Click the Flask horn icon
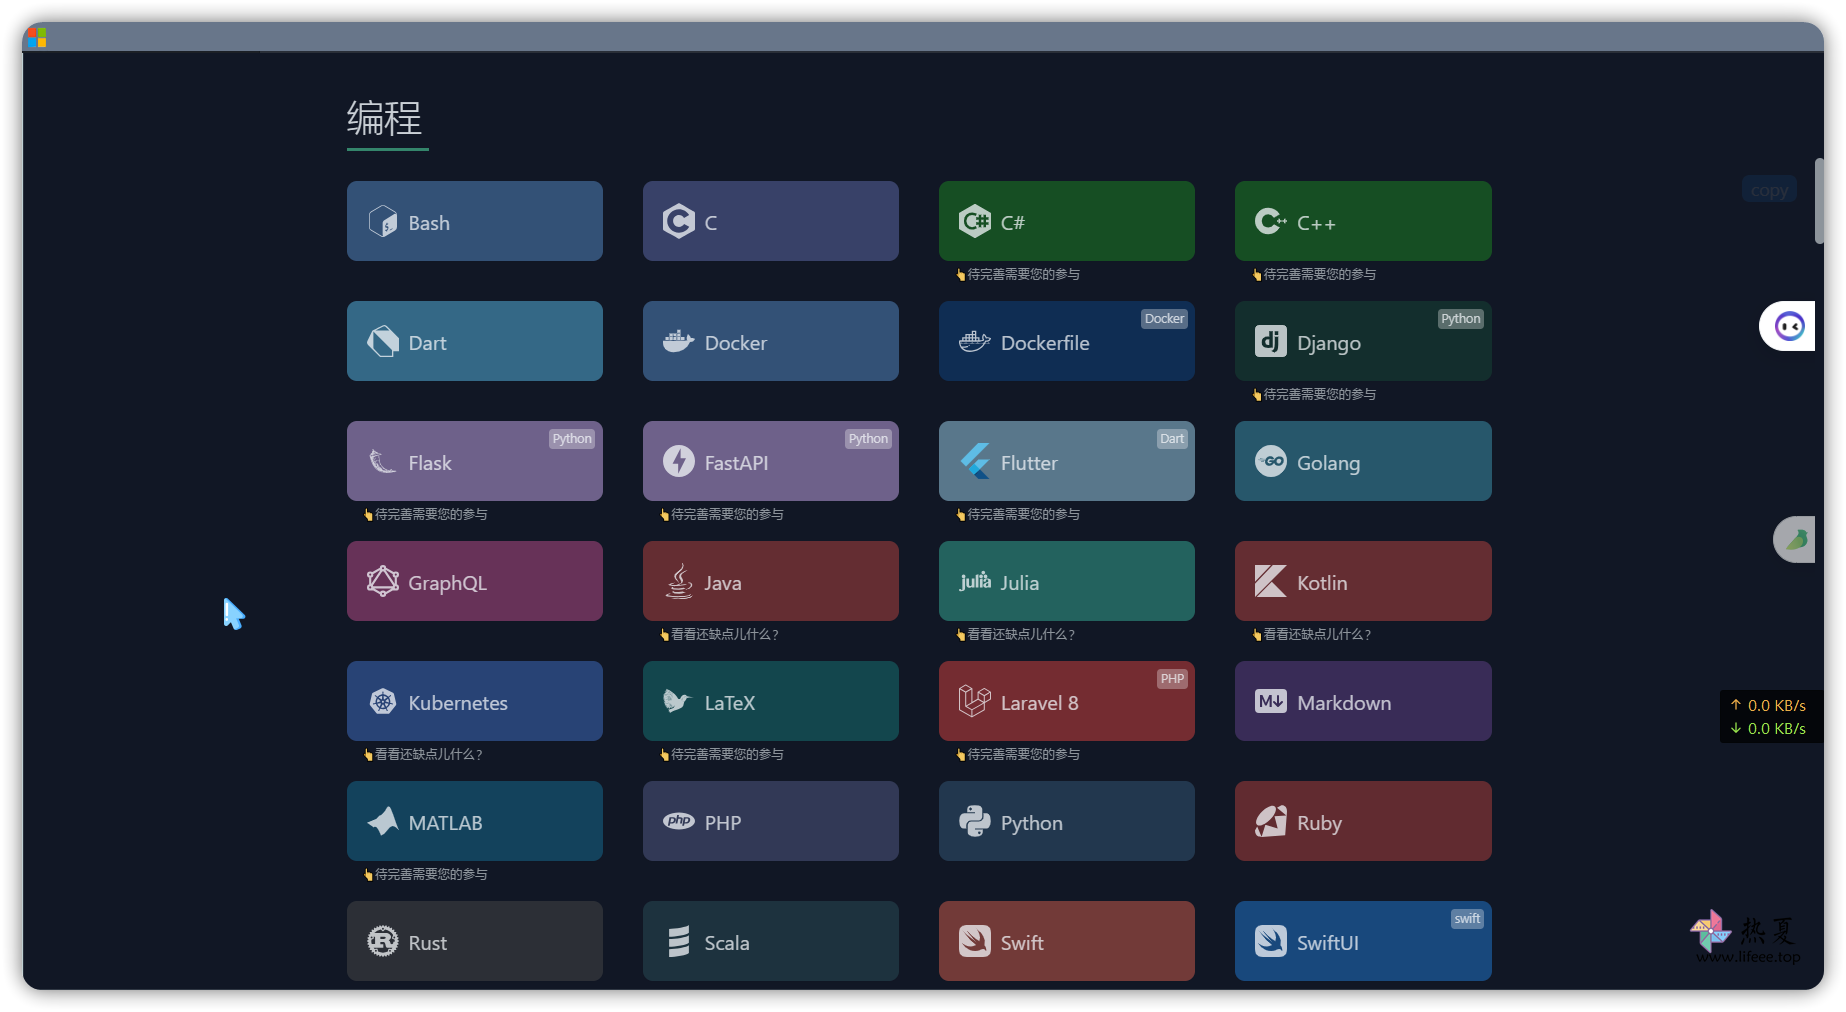The height and width of the screenshot is (1012, 1846). [x=382, y=461]
